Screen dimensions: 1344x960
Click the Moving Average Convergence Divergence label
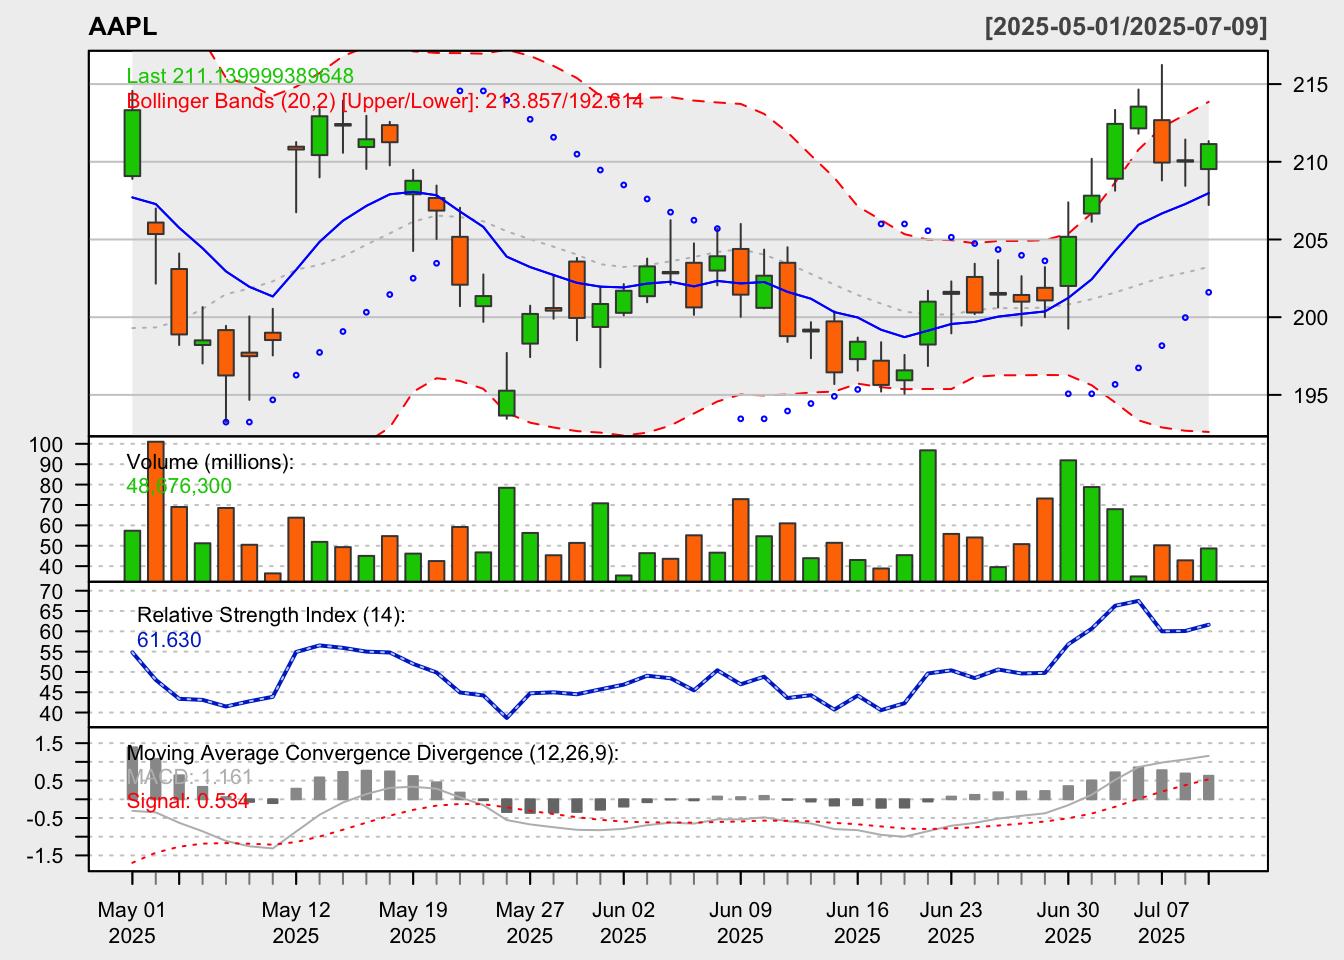point(373,753)
